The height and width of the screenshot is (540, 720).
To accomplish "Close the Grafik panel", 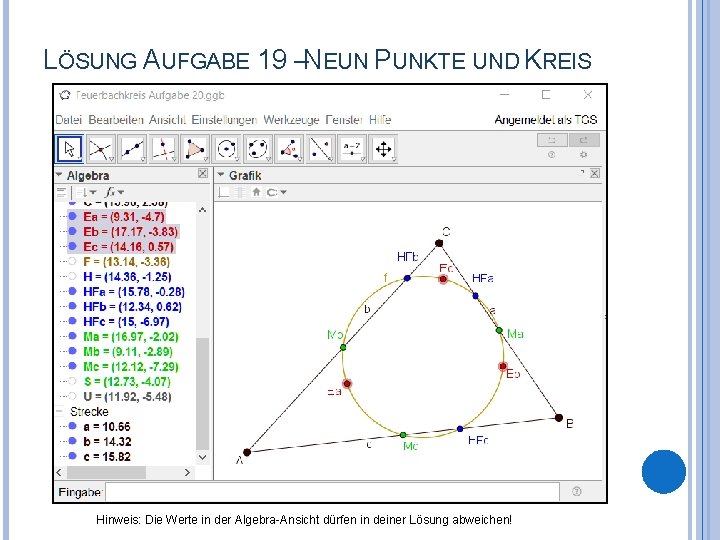I will (x=594, y=173).
